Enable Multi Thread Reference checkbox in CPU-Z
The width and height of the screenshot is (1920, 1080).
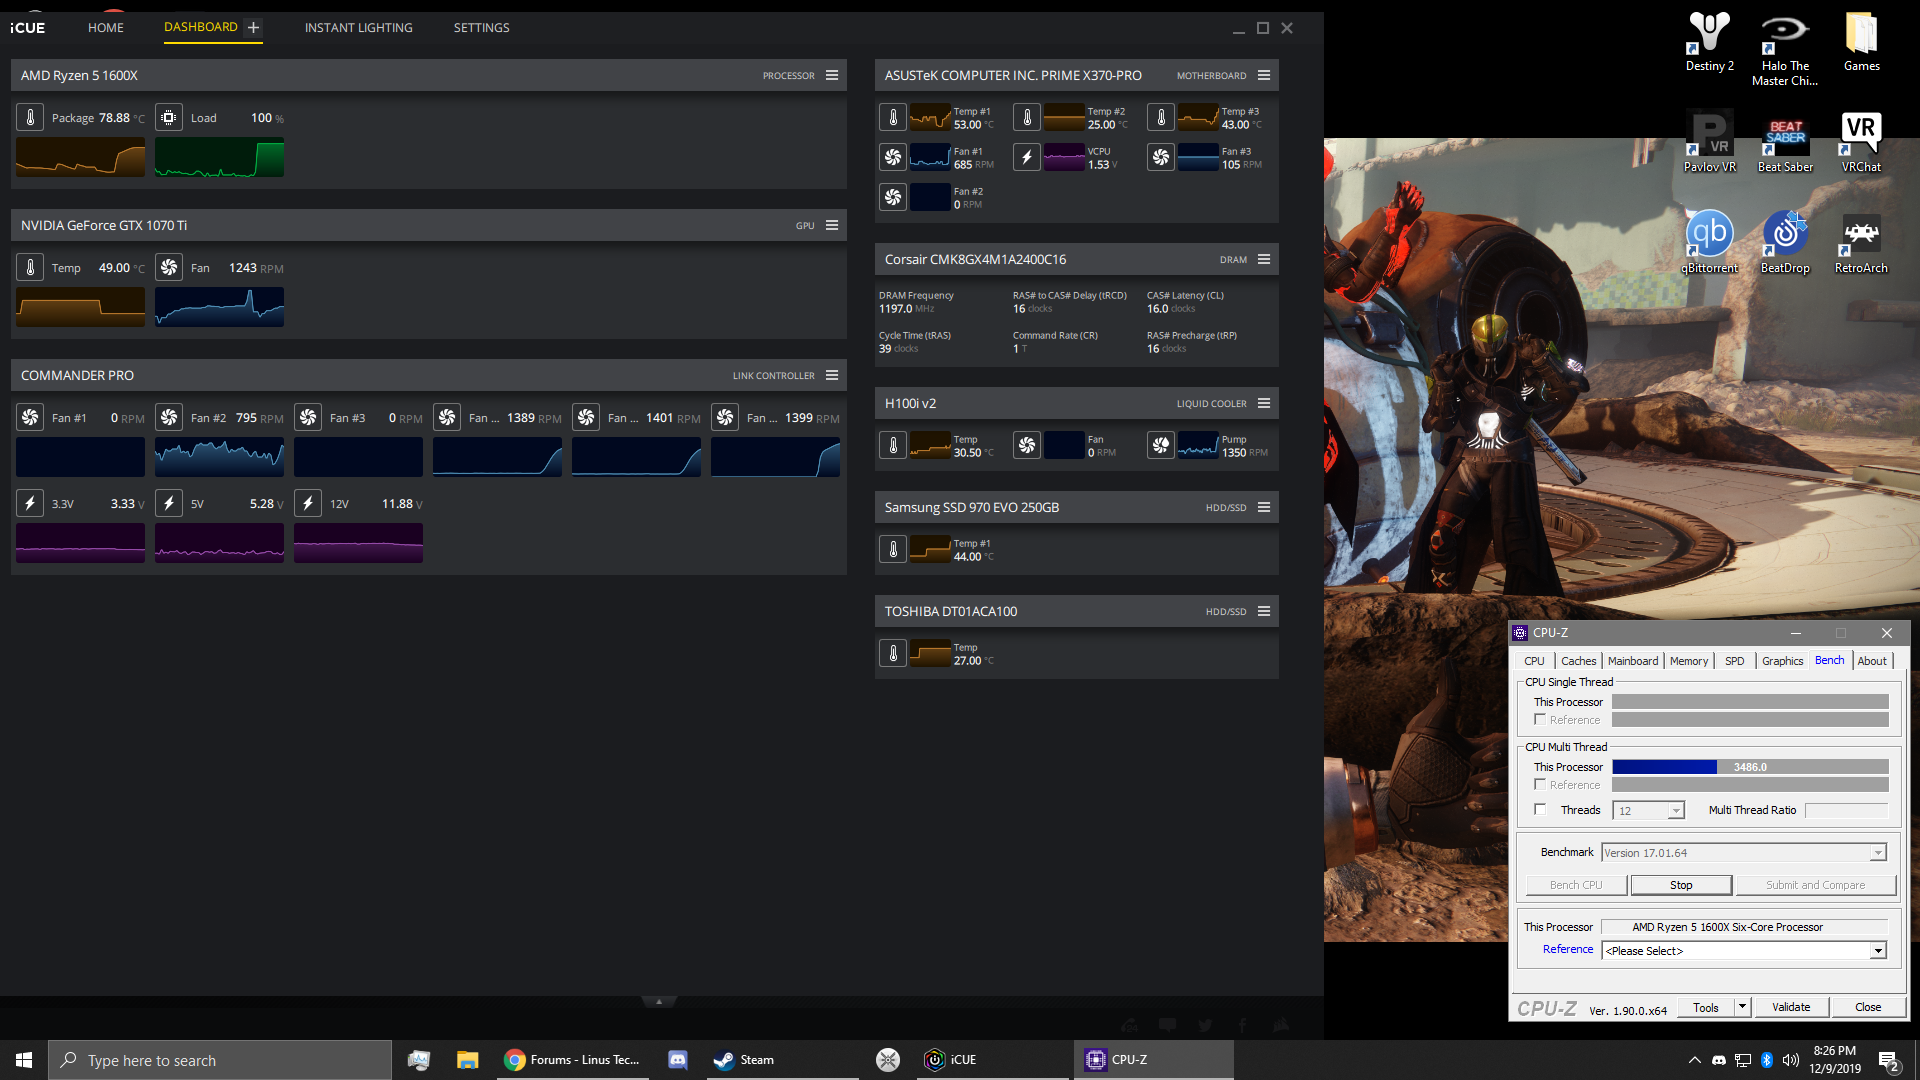pos(1540,785)
